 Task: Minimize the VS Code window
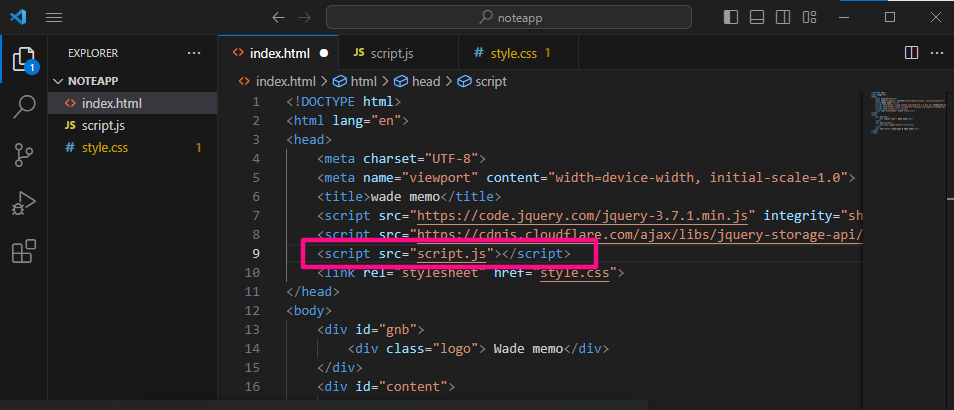tap(843, 17)
